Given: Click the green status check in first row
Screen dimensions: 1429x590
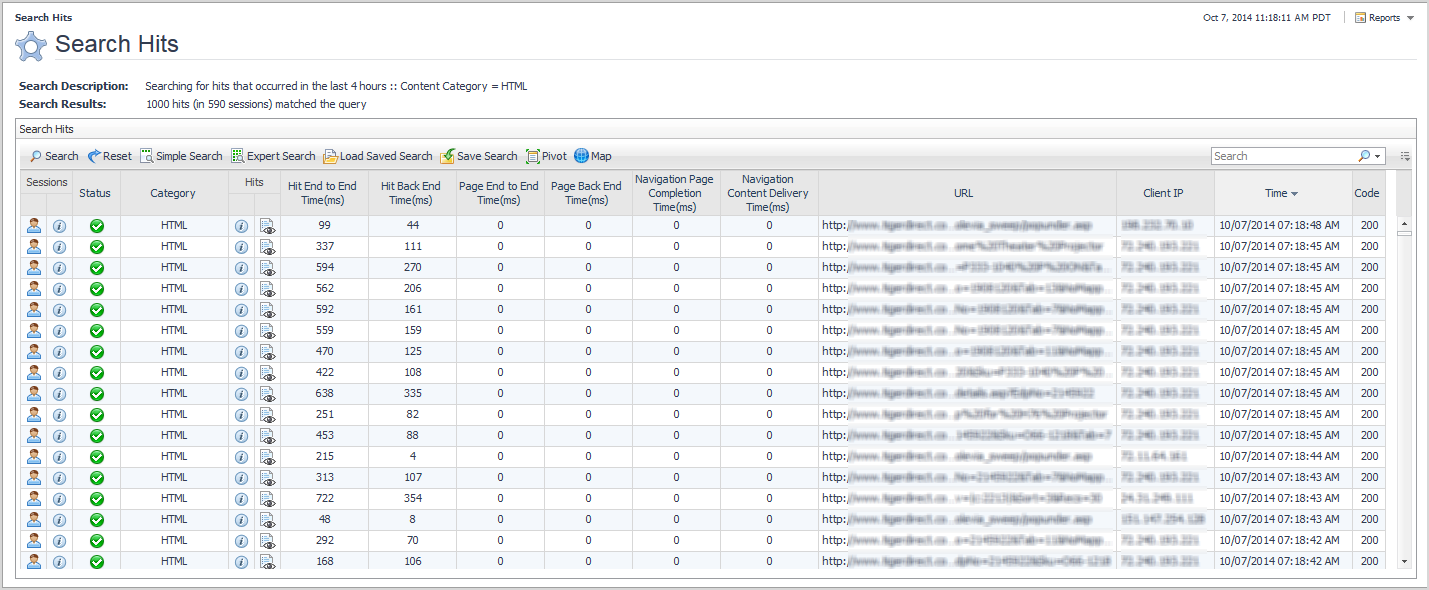Looking at the screenshot, I should [x=97, y=226].
